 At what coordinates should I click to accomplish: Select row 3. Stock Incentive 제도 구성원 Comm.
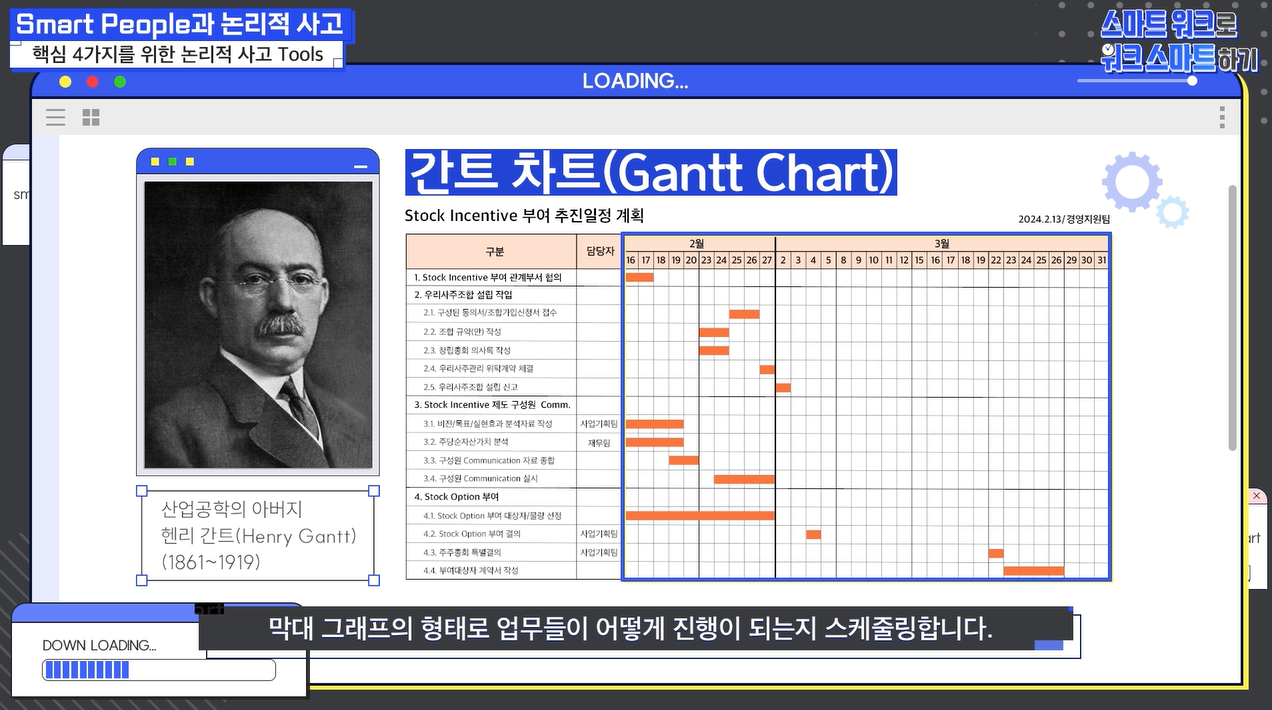(491, 405)
